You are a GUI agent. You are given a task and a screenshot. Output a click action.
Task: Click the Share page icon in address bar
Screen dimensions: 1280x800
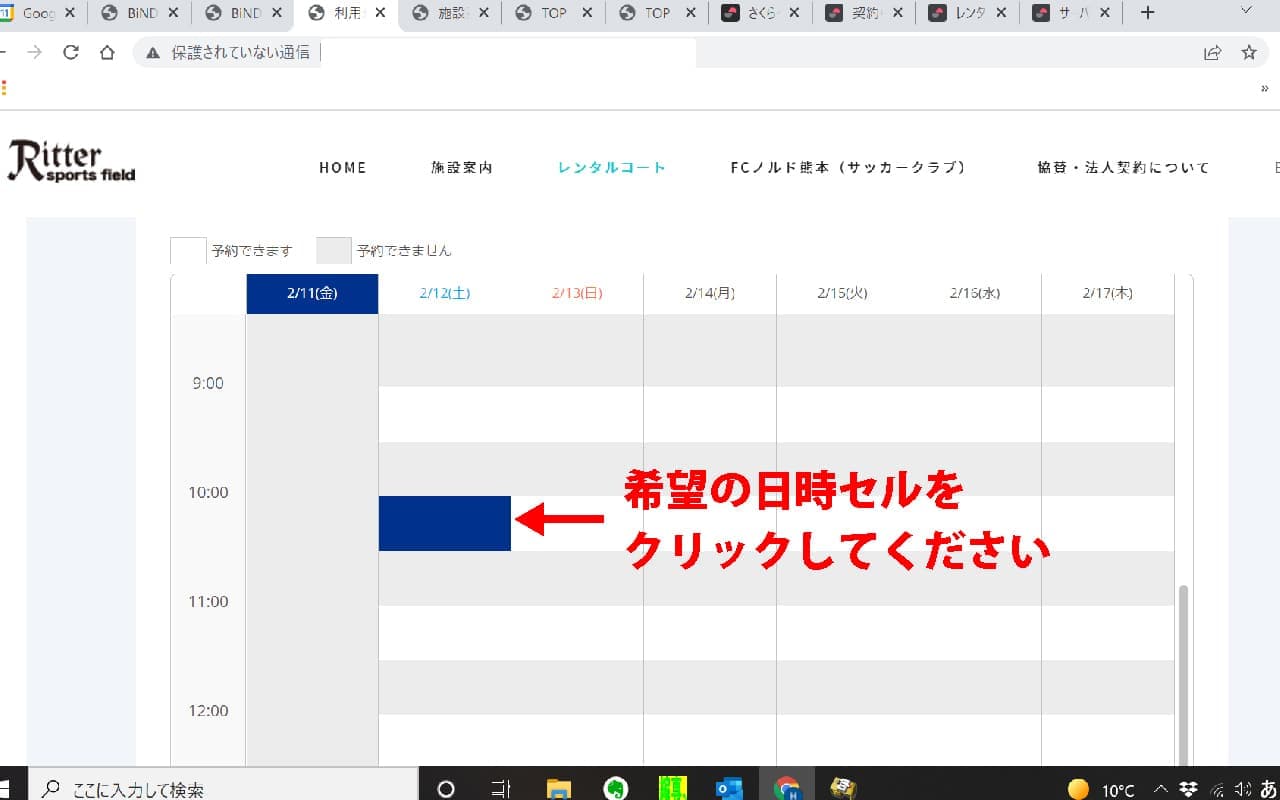tap(1212, 53)
